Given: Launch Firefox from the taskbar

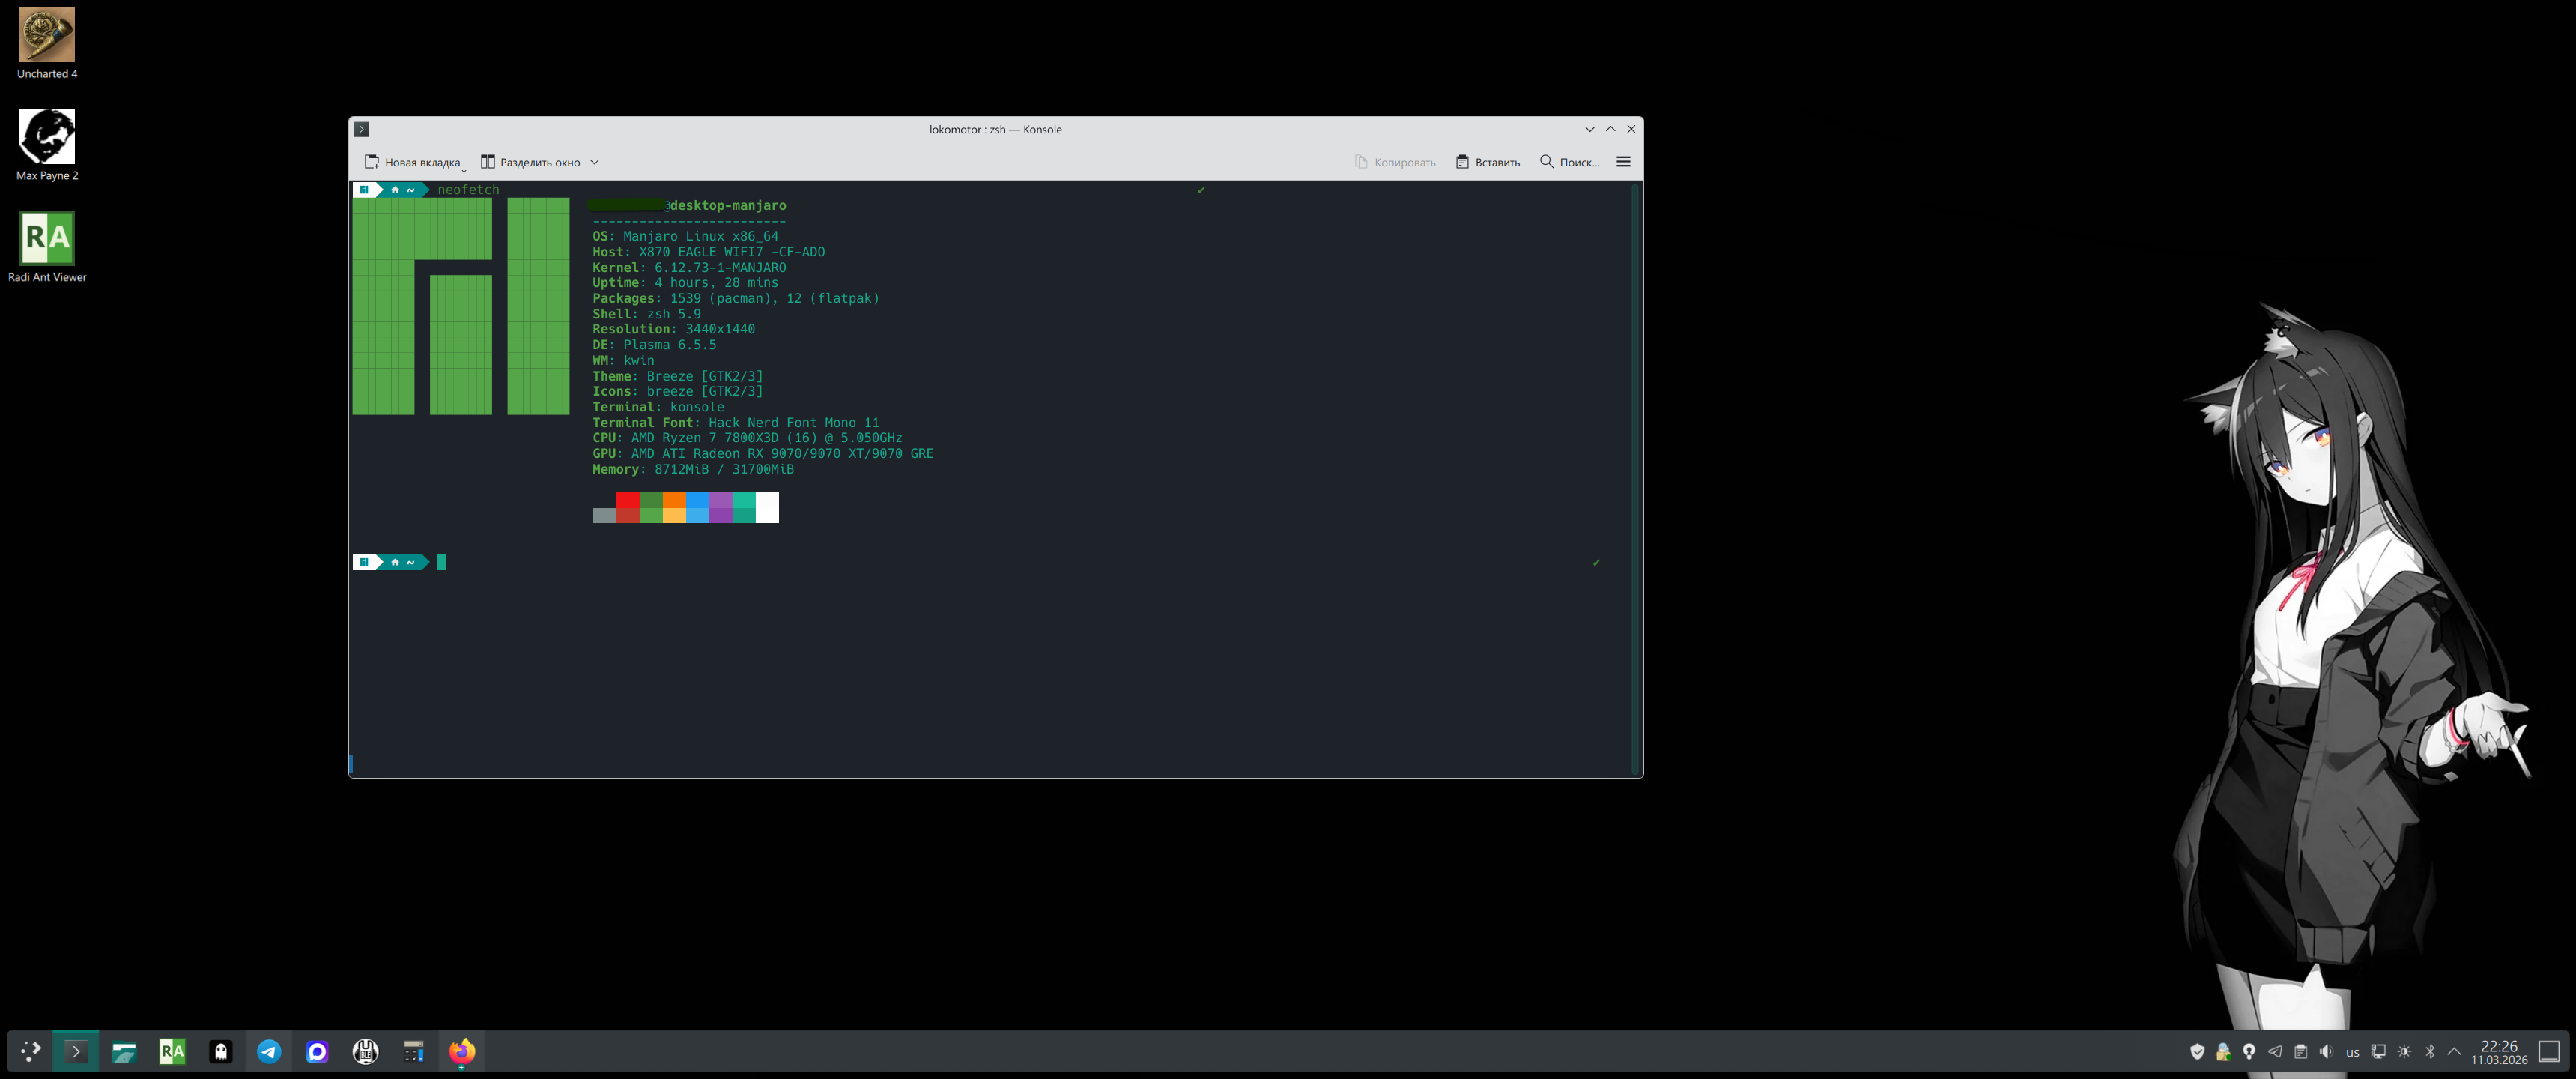Looking at the screenshot, I should tap(462, 1051).
